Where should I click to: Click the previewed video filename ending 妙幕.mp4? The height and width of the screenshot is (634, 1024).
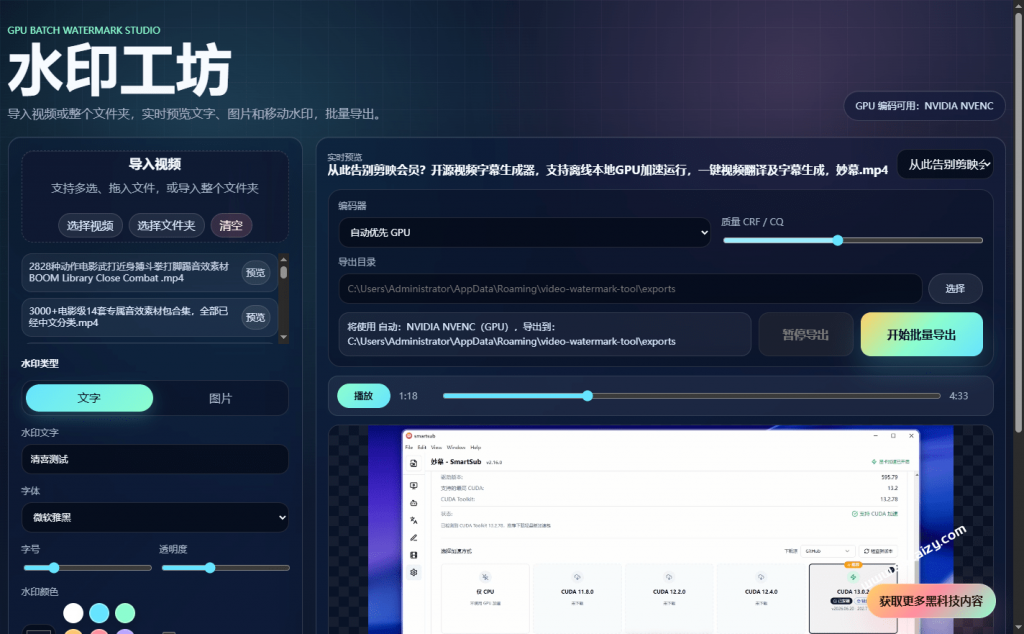607,170
